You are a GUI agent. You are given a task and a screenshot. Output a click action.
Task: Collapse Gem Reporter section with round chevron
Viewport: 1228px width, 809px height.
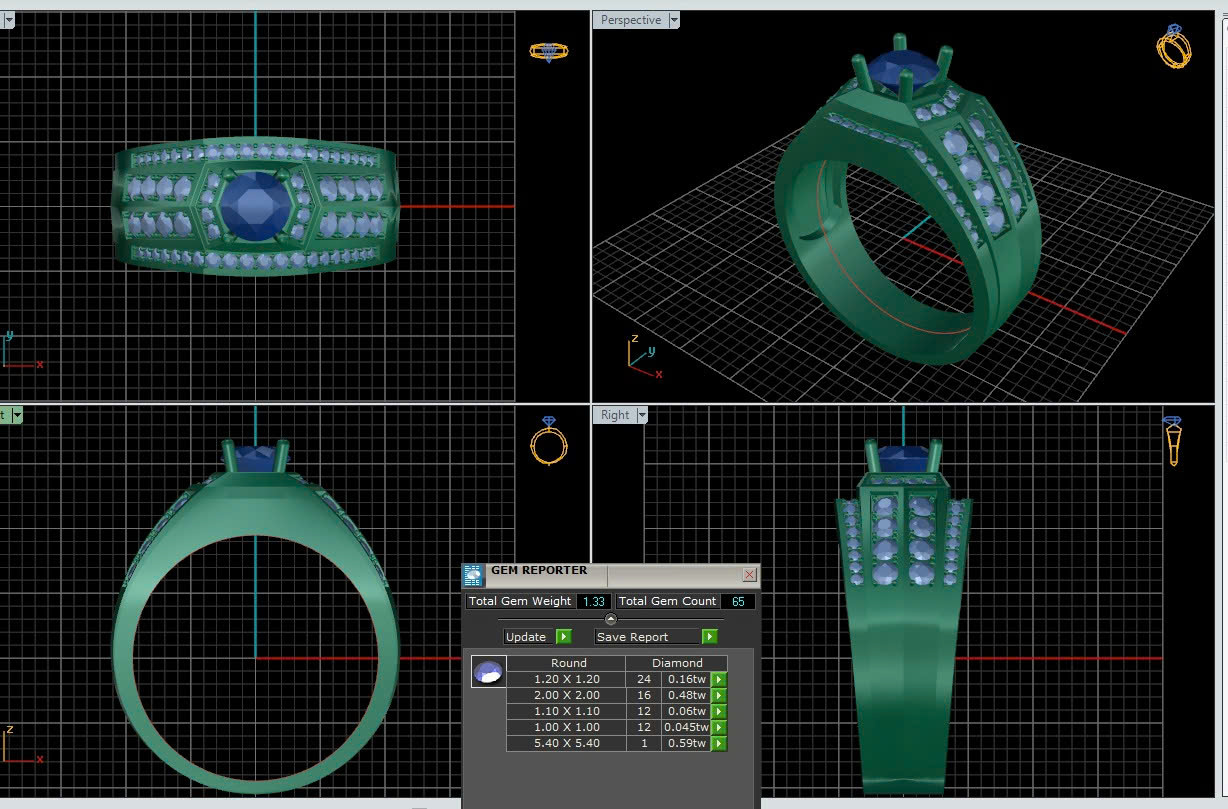611,619
